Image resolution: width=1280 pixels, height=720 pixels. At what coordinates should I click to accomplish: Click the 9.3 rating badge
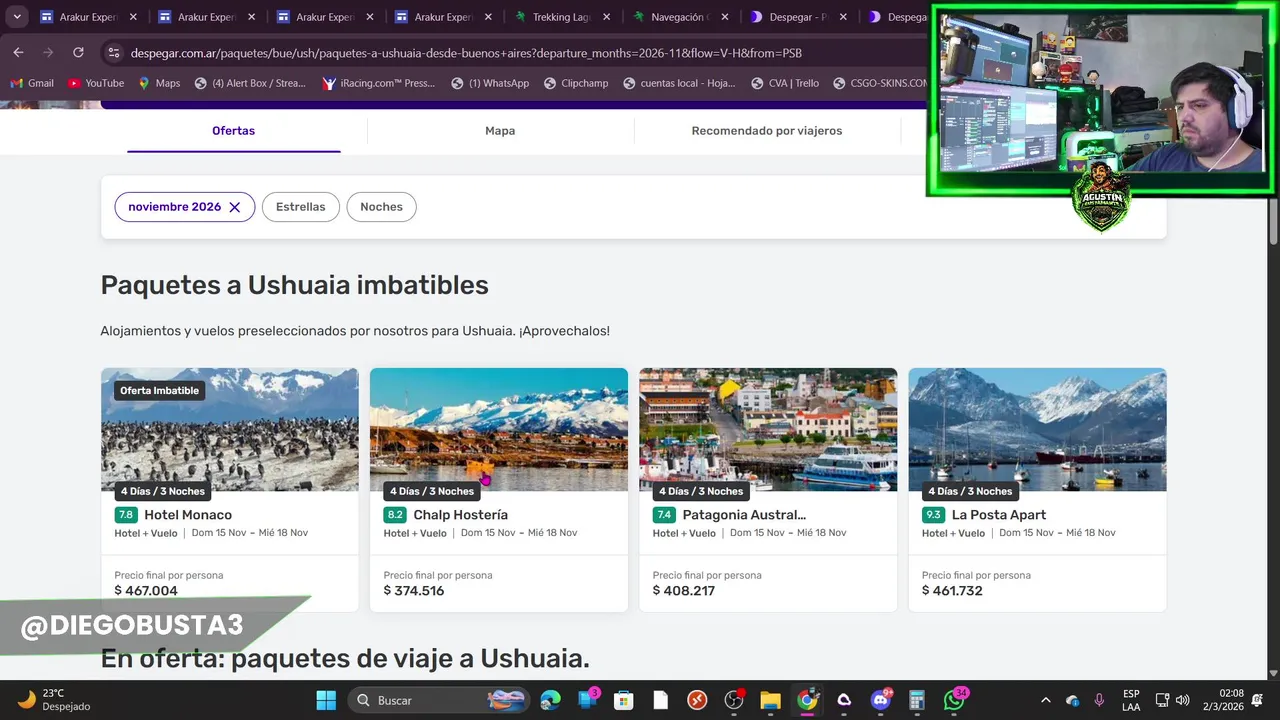(x=933, y=515)
